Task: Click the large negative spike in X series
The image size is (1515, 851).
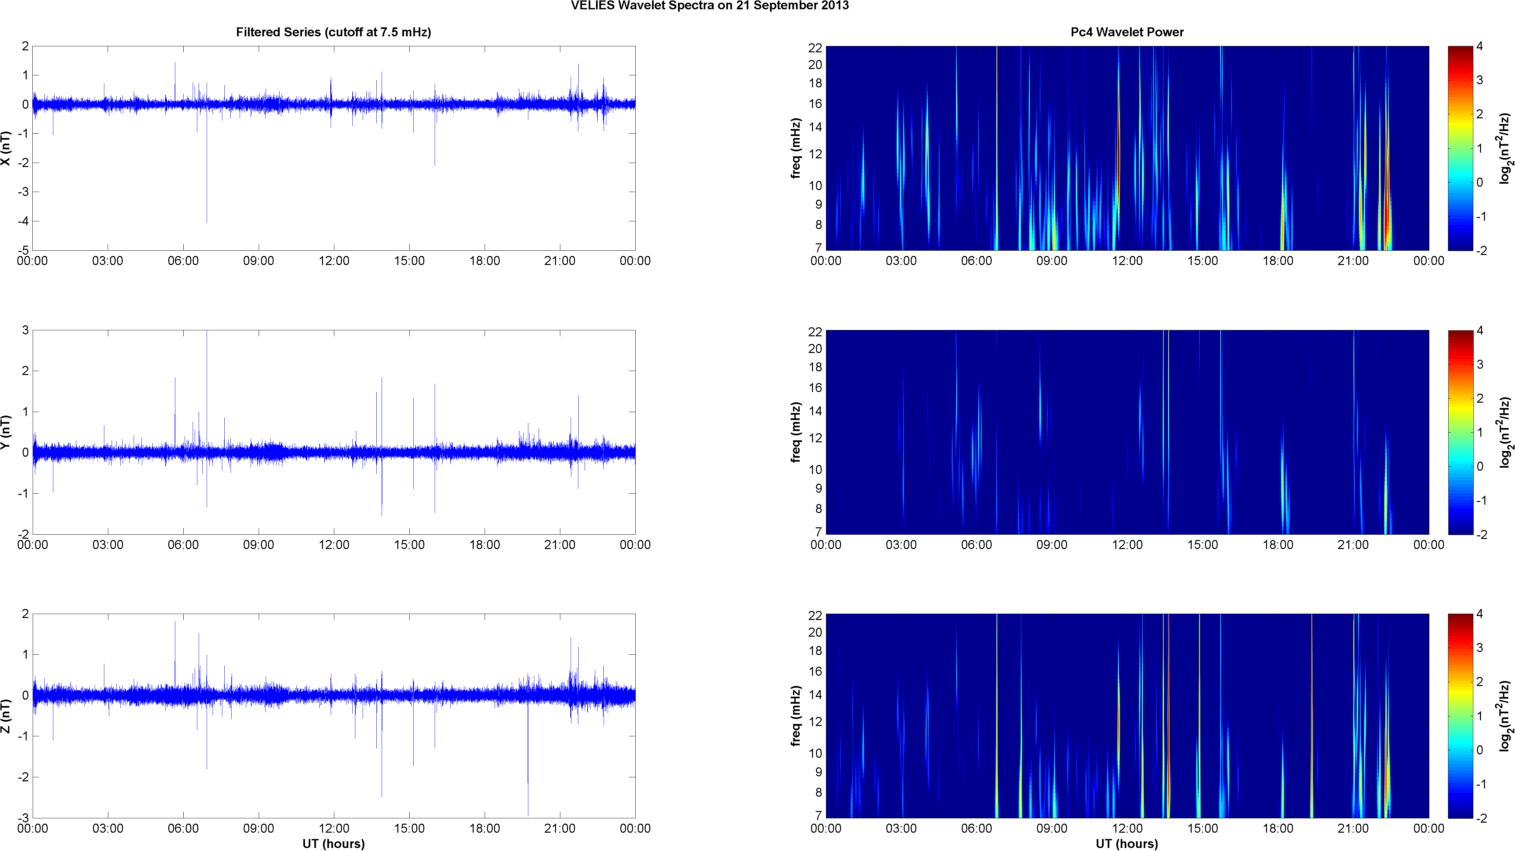Action: [x=206, y=200]
